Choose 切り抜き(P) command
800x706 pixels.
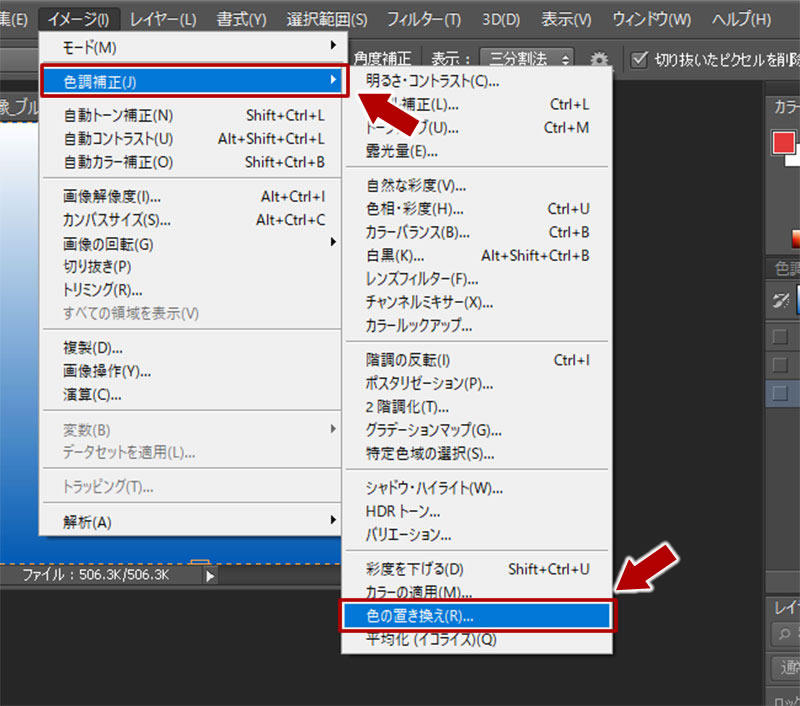[x=193, y=266]
